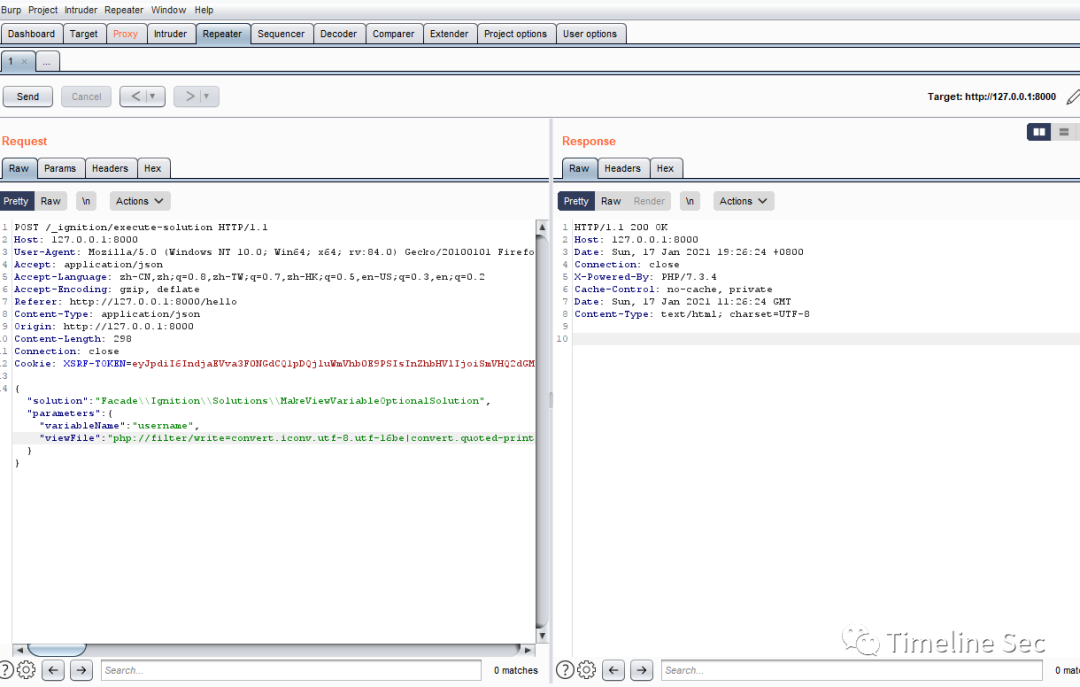Open Request Headers tab
This screenshot has height=687, width=1080.
pyautogui.click(x=110, y=168)
